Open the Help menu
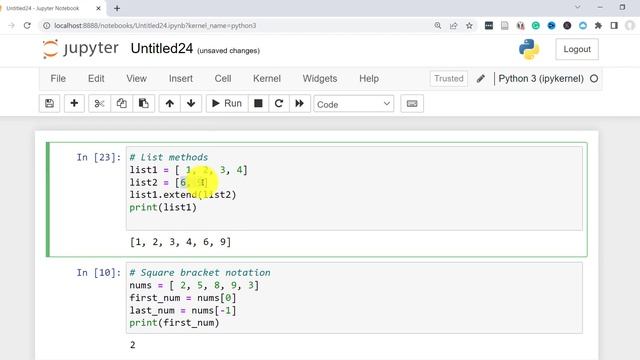Viewport: 640px width, 360px height. [x=369, y=78]
